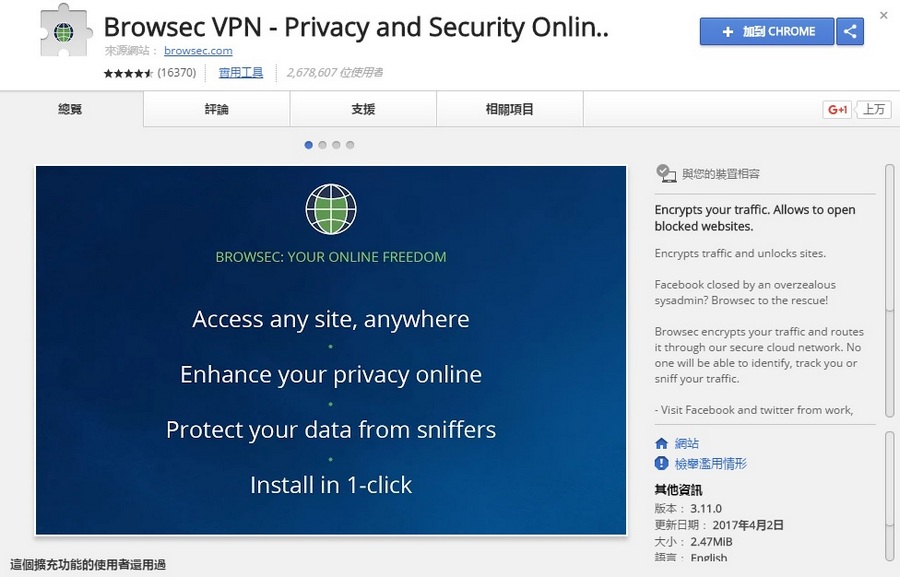
Task: Click the star rating icons
Action: pos(129,73)
